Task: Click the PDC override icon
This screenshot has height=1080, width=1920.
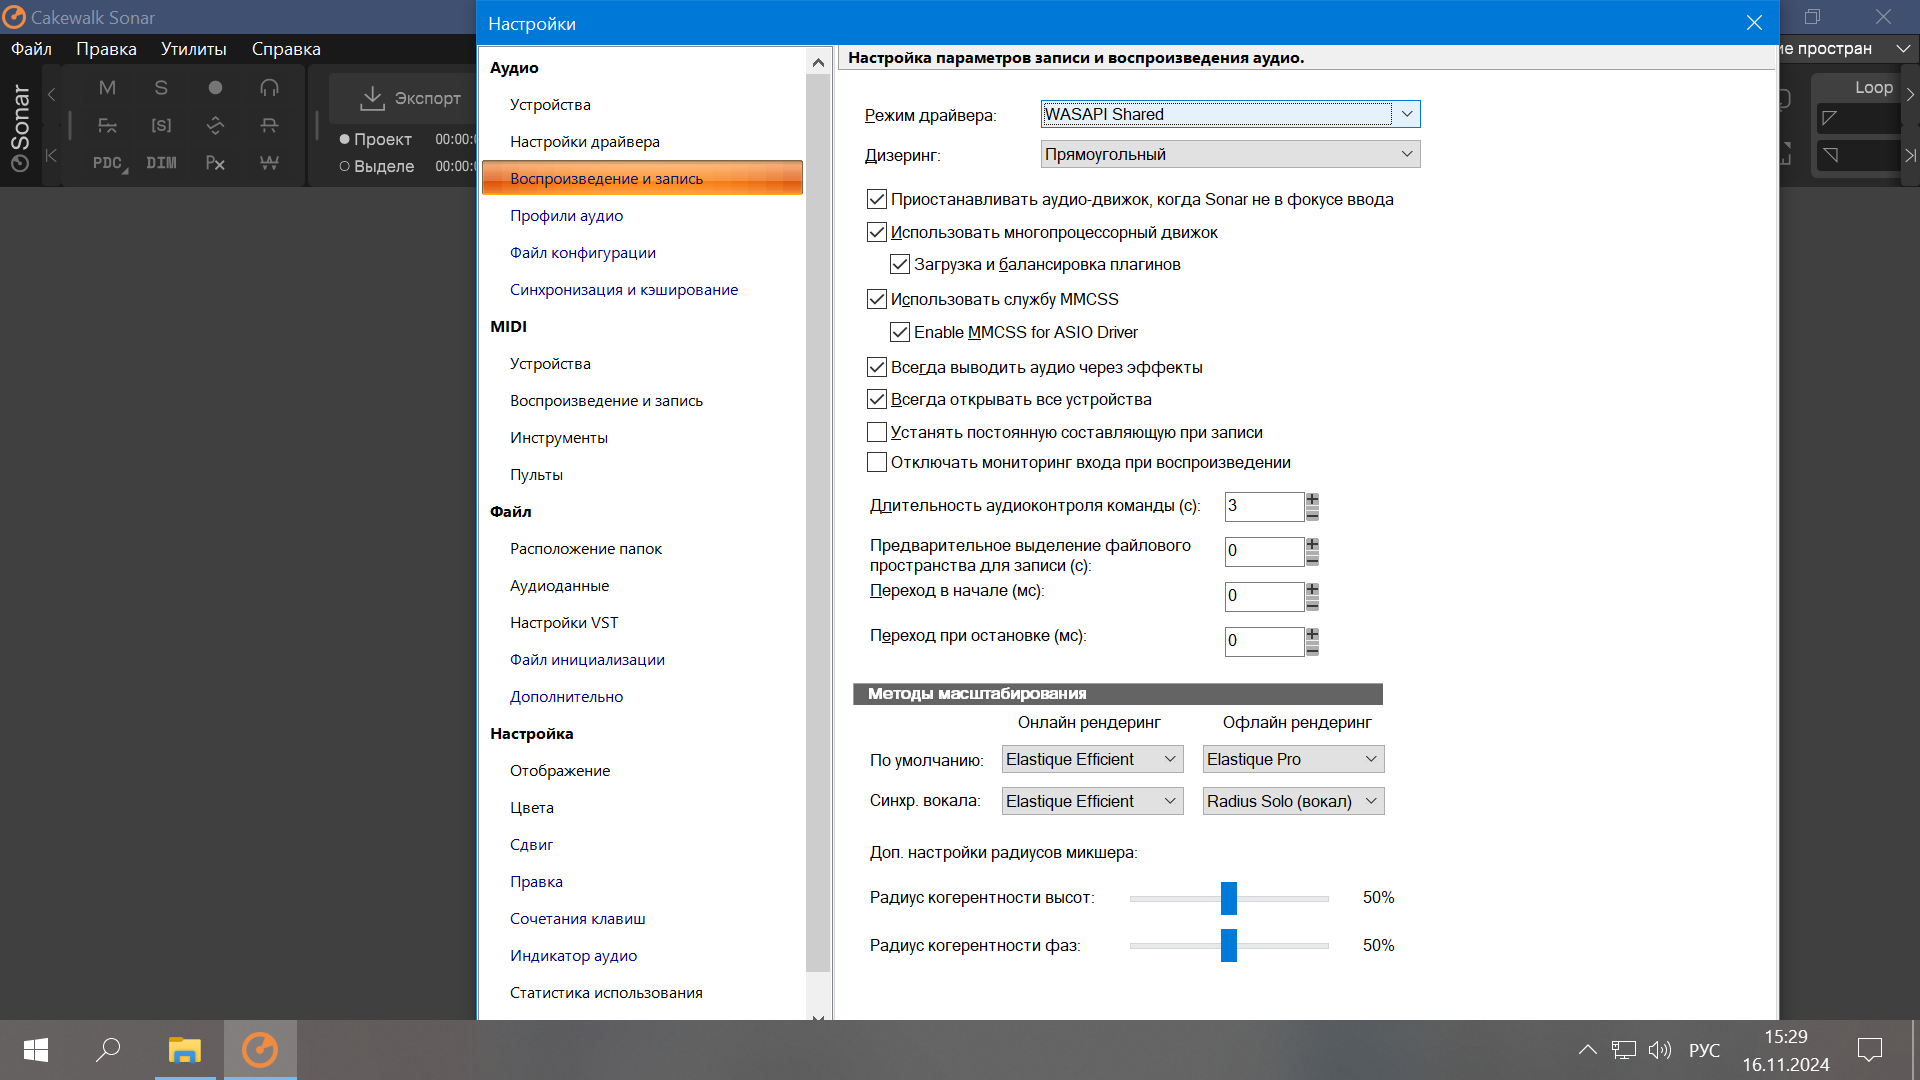Action: pyautogui.click(x=108, y=162)
